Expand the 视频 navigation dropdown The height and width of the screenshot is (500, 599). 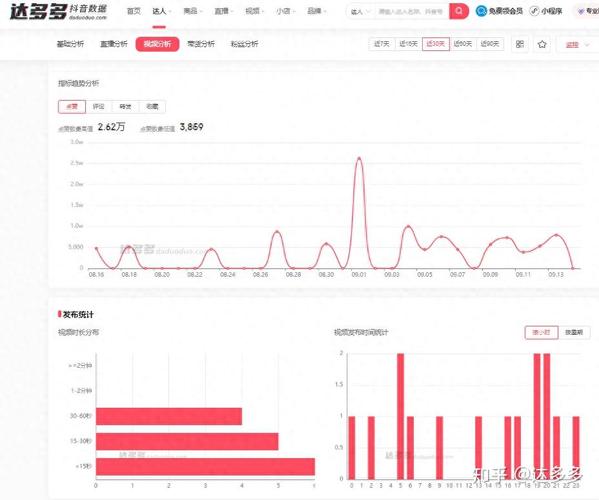(254, 11)
